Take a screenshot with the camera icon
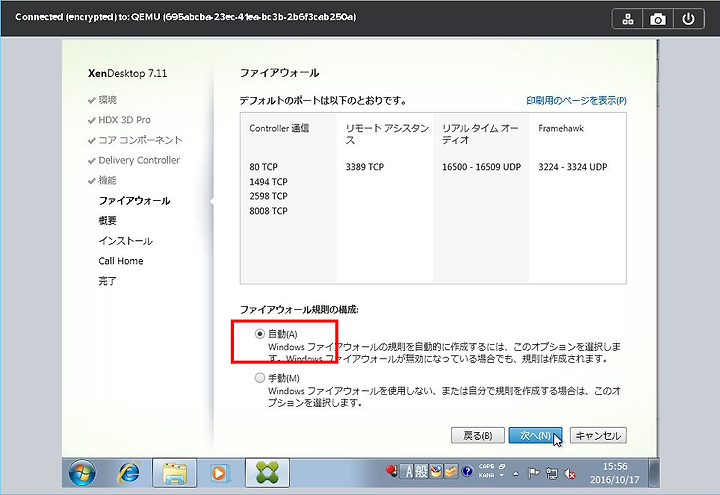The width and height of the screenshot is (720, 495). click(x=658, y=19)
